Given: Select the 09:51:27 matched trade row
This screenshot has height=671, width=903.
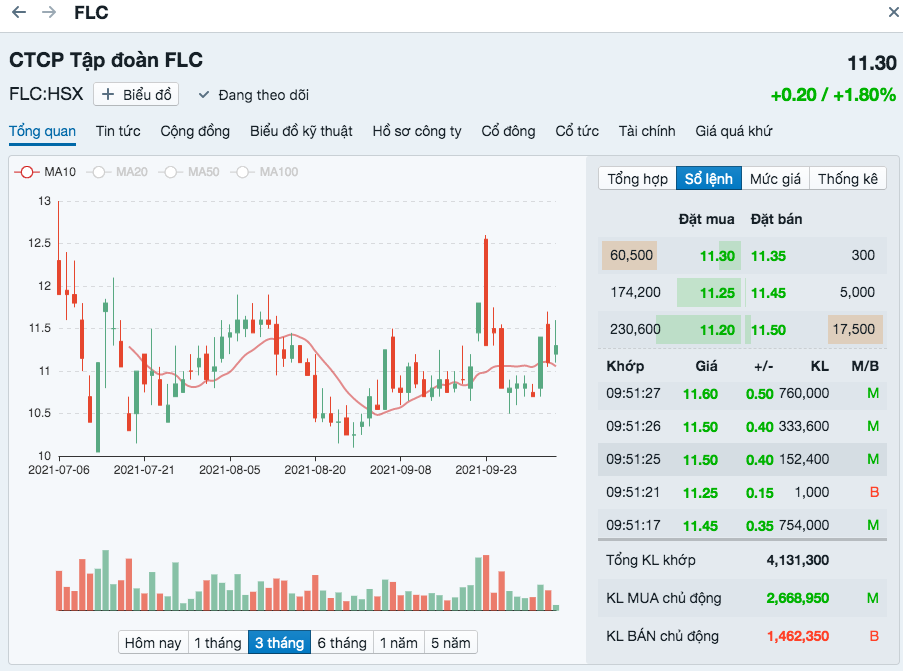Looking at the screenshot, I should [742, 393].
